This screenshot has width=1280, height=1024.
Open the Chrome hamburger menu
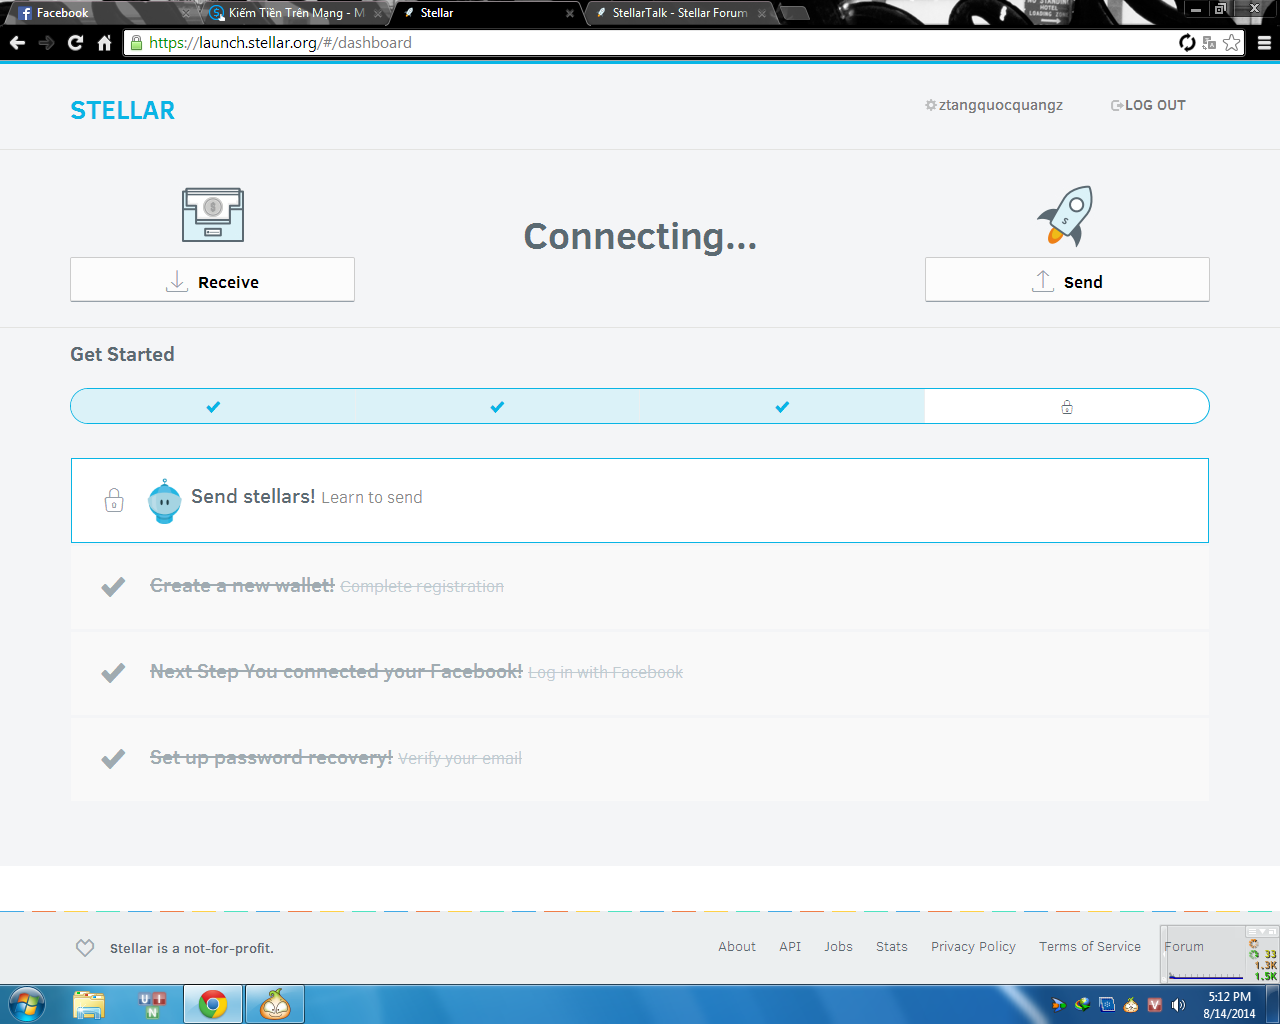[x=1264, y=43]
